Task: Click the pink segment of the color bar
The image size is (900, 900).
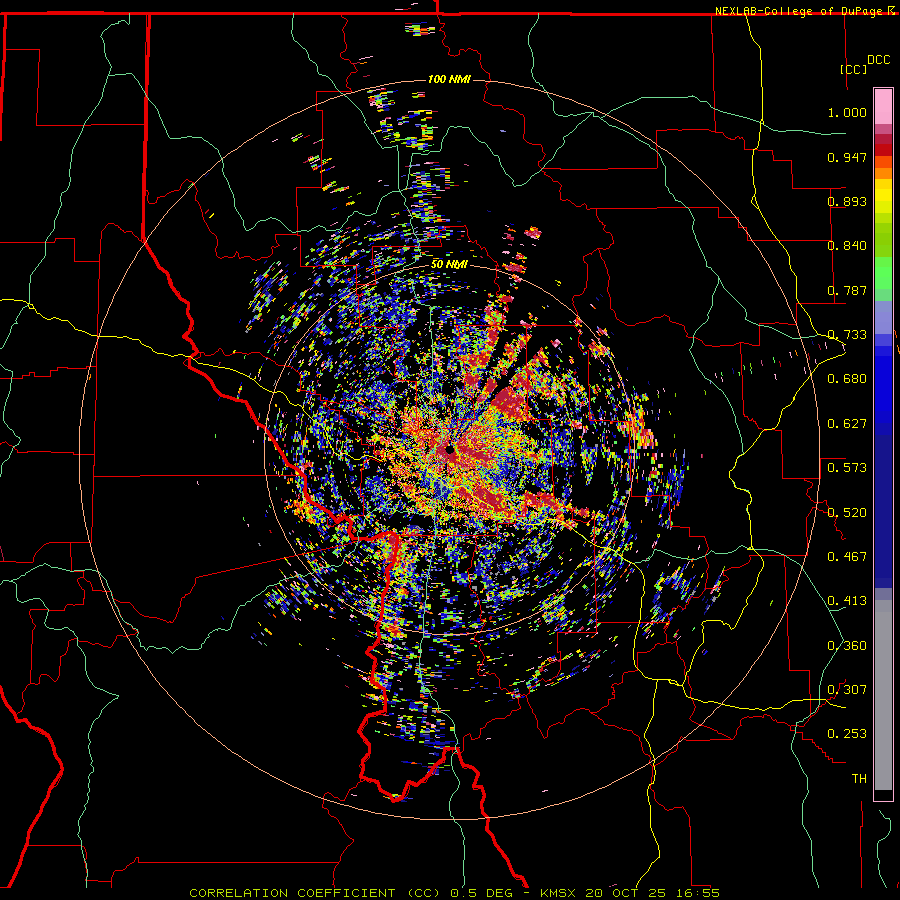Action: [x=883, y=107]
